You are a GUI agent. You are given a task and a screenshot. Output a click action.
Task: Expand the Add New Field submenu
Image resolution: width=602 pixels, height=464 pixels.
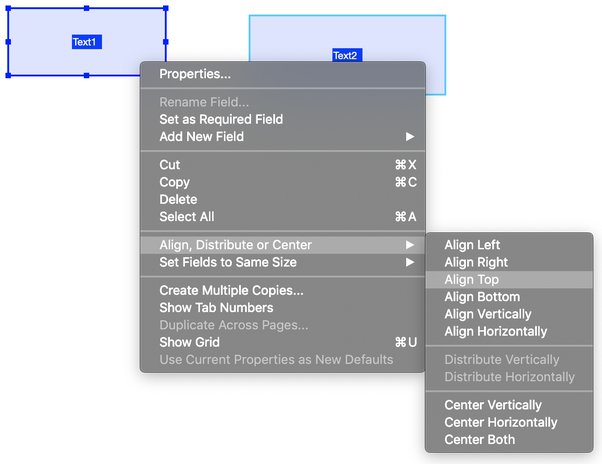283,137
